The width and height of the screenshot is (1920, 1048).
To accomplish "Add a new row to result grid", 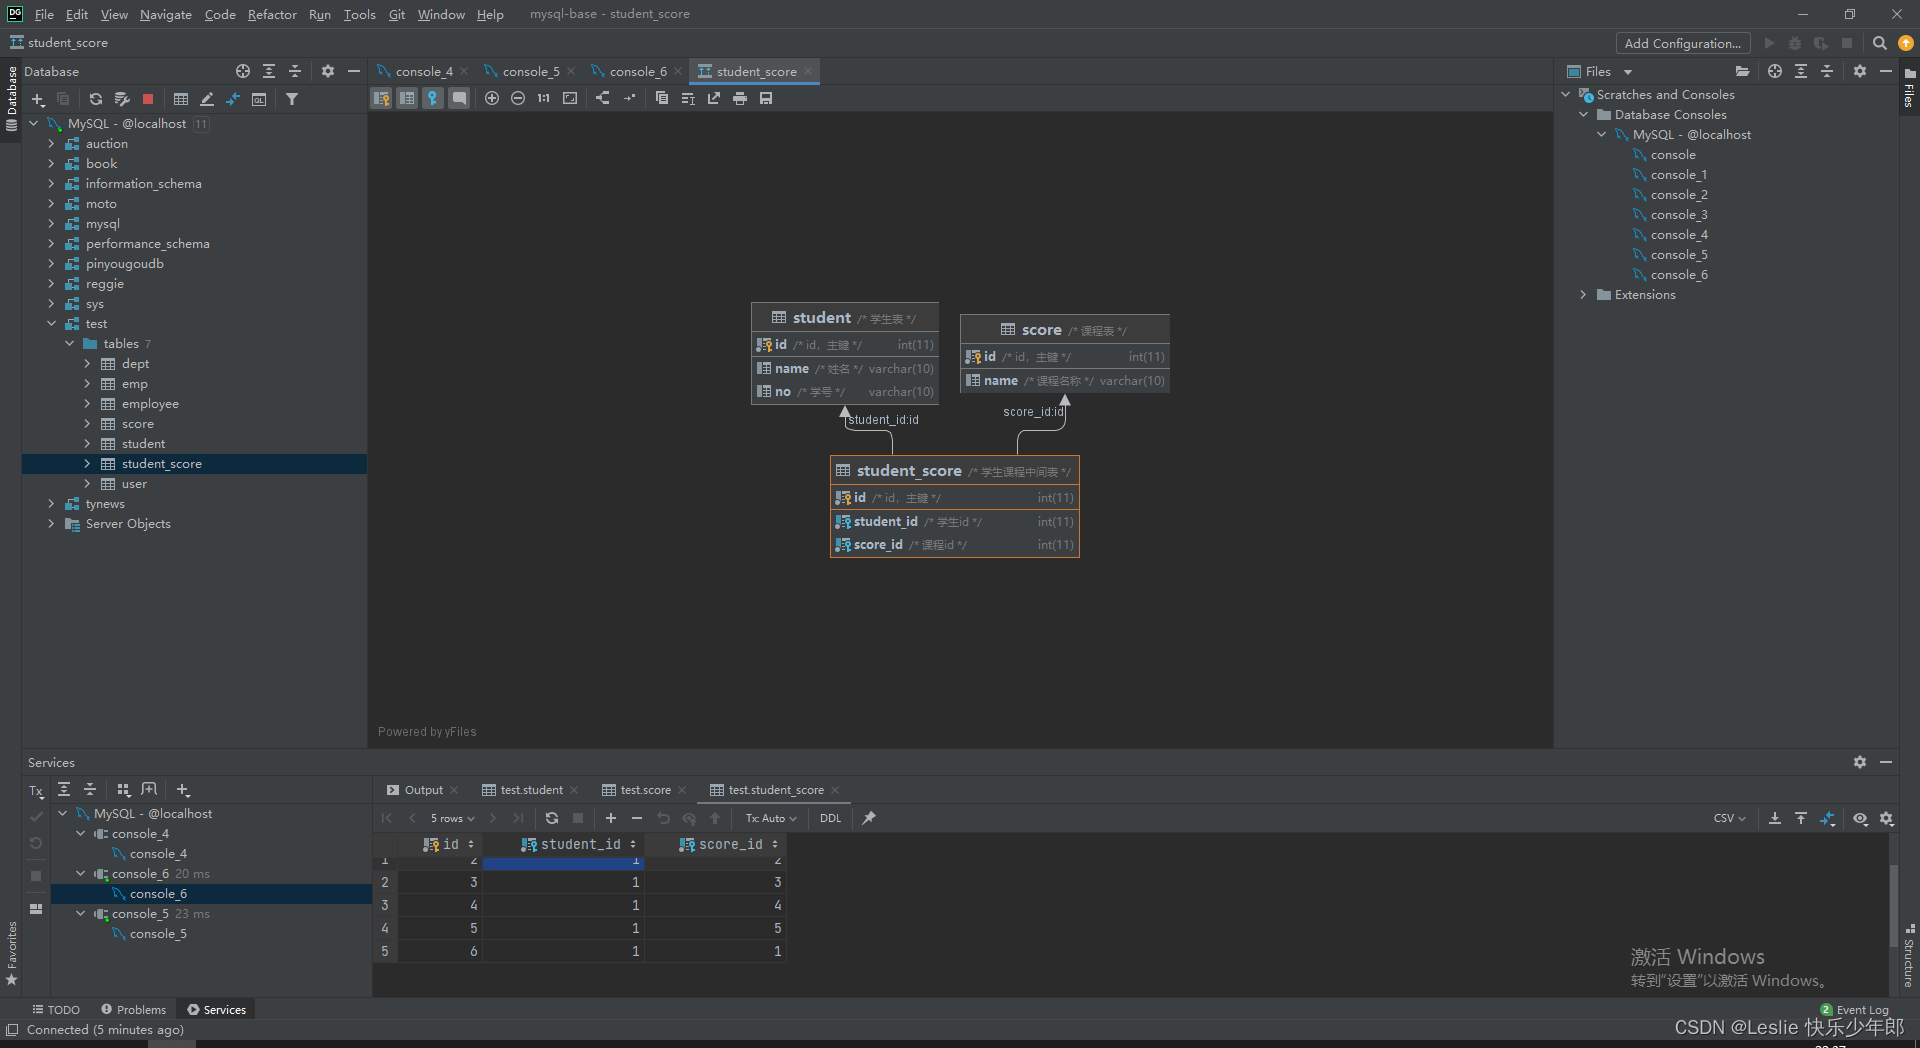I will pos(611,818).
